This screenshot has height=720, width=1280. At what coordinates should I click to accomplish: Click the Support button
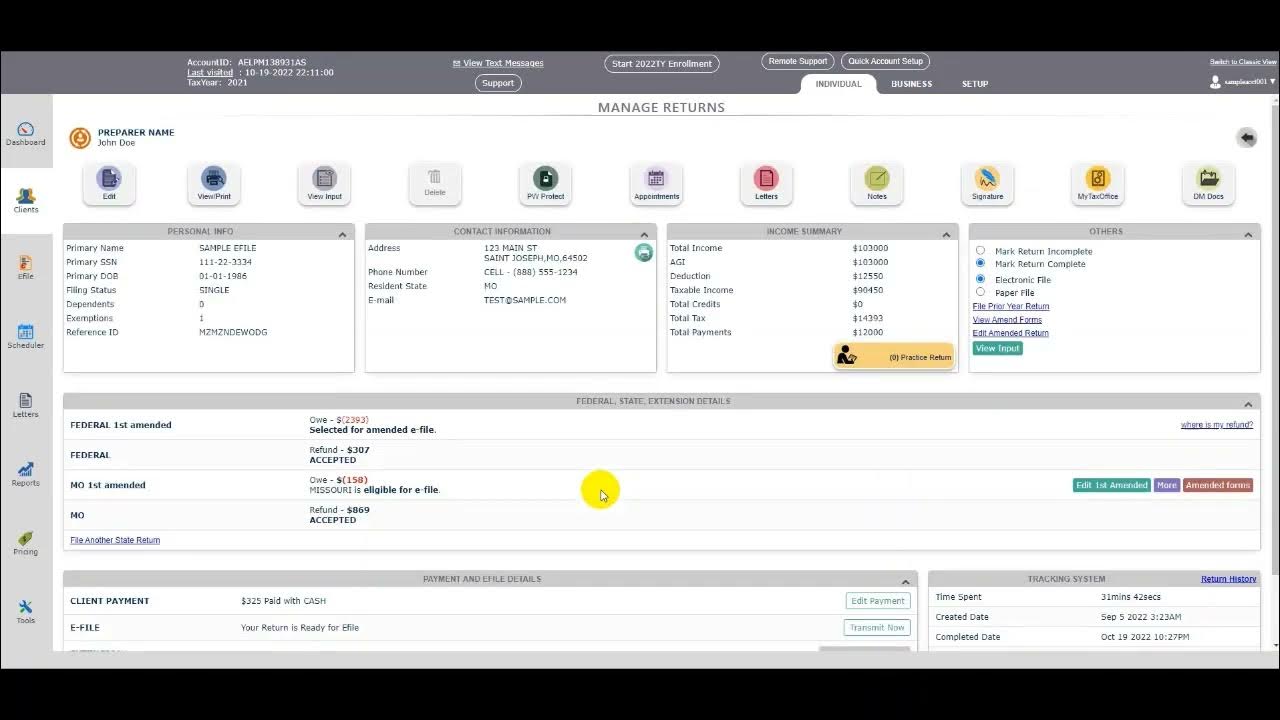498,83
